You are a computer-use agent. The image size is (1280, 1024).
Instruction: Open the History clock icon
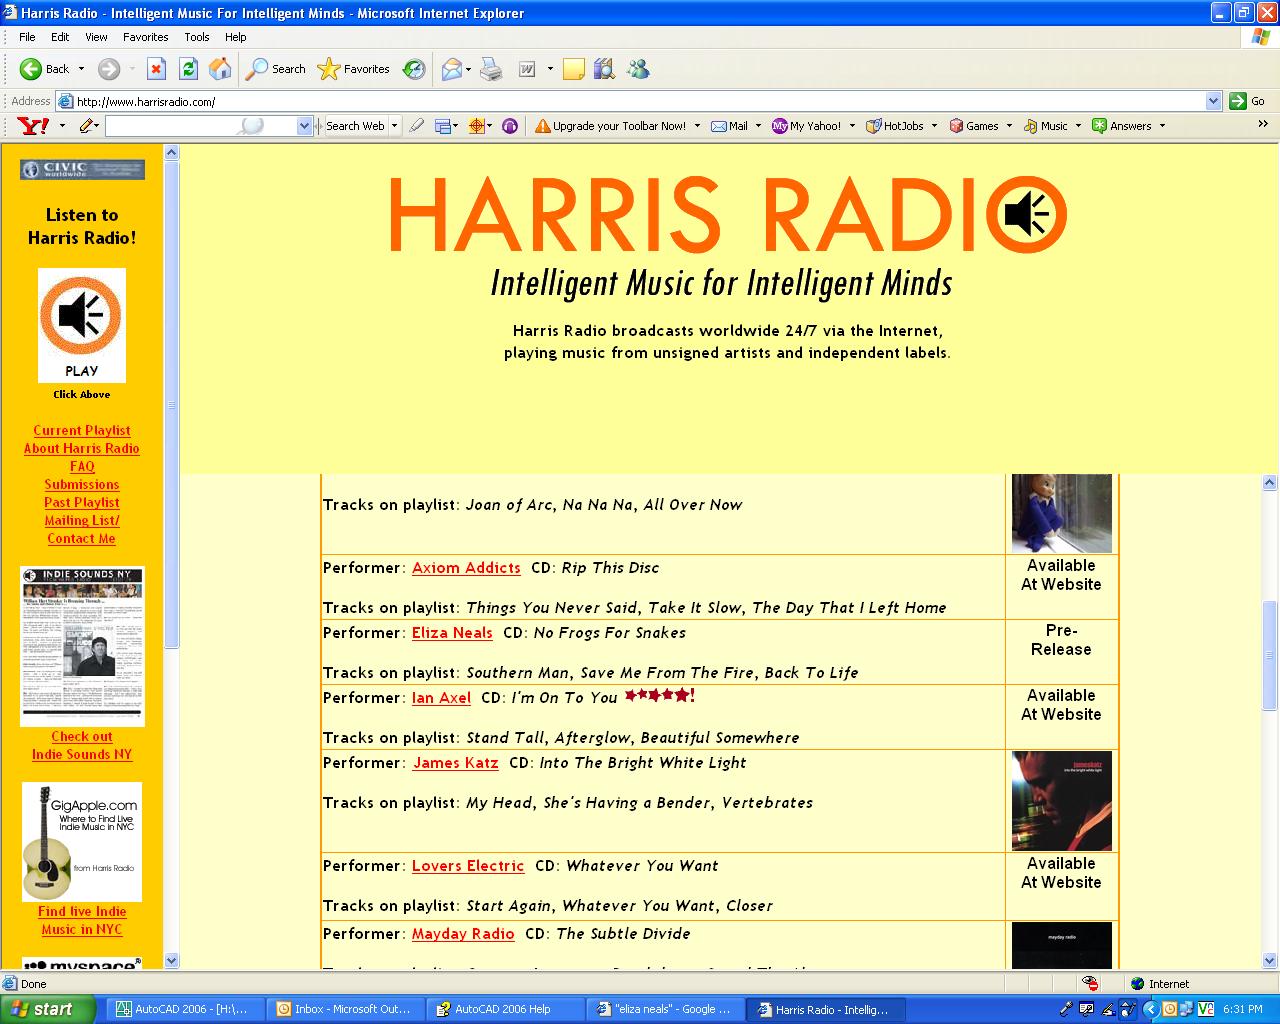point(413,69)
